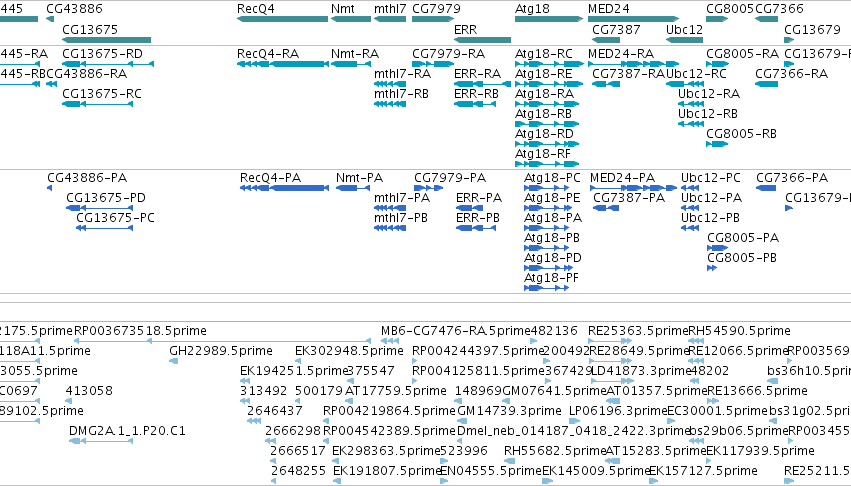Click the EK302948.5prime EST label
The width and height of the screenshot is (851, 486).
[349, 351]
